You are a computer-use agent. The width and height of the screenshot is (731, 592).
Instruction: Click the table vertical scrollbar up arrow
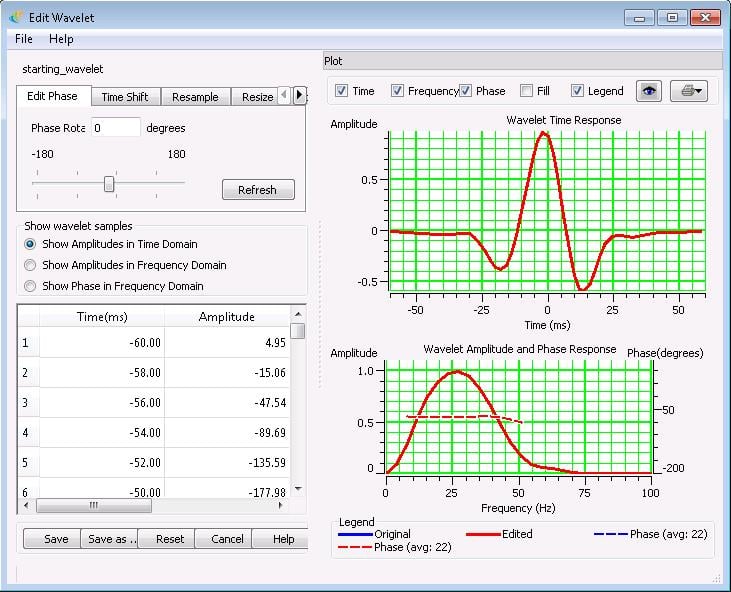[298, 314]
